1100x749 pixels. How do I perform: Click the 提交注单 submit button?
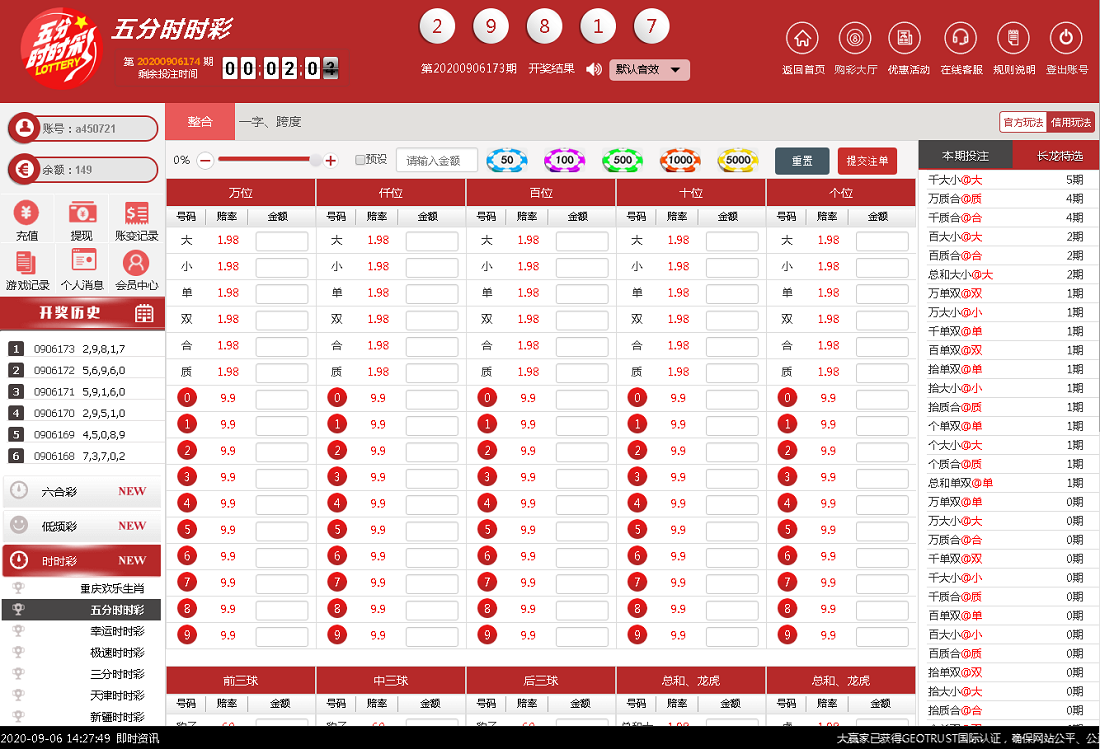tap(867, 161)
